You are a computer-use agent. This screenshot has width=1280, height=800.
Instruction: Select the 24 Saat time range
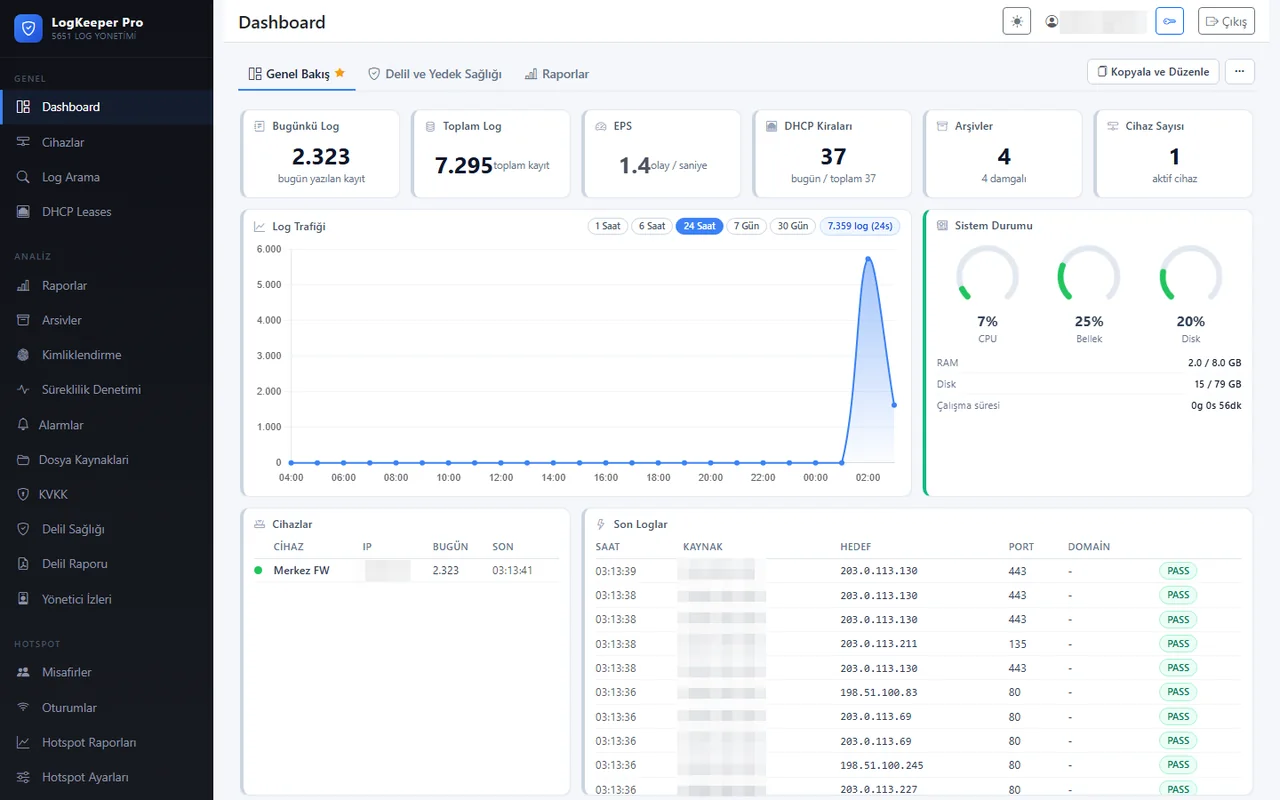699,226
